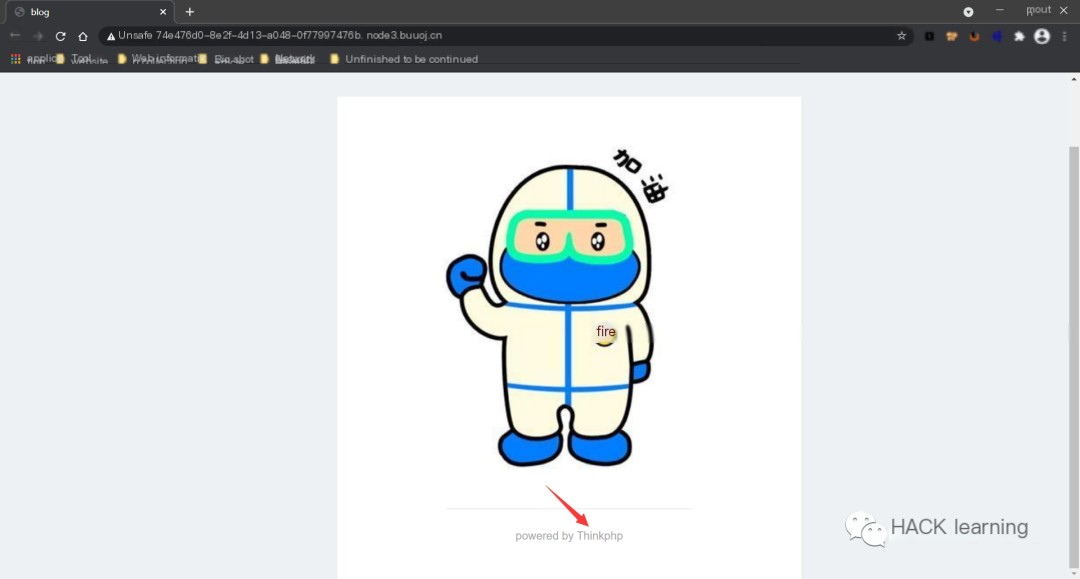Viewport: 1080px width, 579px height.
Task: Click the powered by Thinkphp text
Action: (x=569, y=536)
